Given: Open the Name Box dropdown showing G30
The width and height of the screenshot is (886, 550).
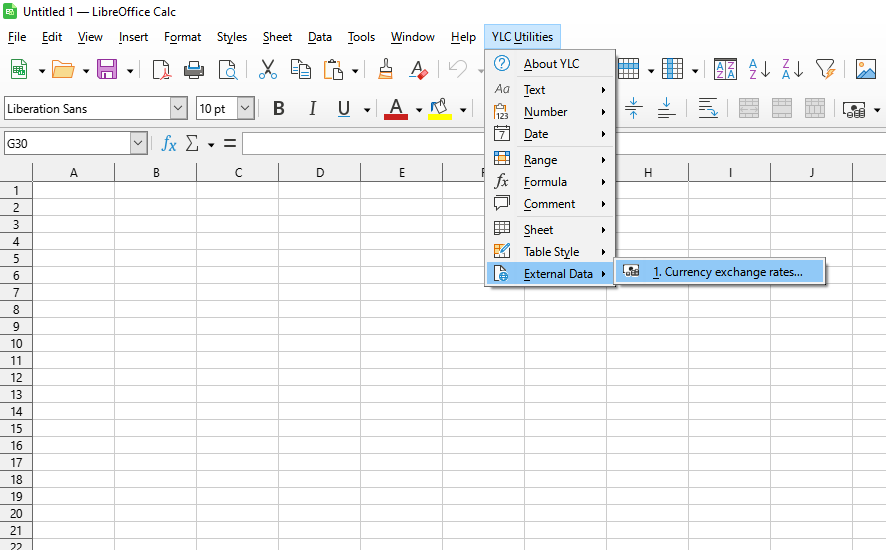Looking at the screenshot, I should [x=138, y=144].
